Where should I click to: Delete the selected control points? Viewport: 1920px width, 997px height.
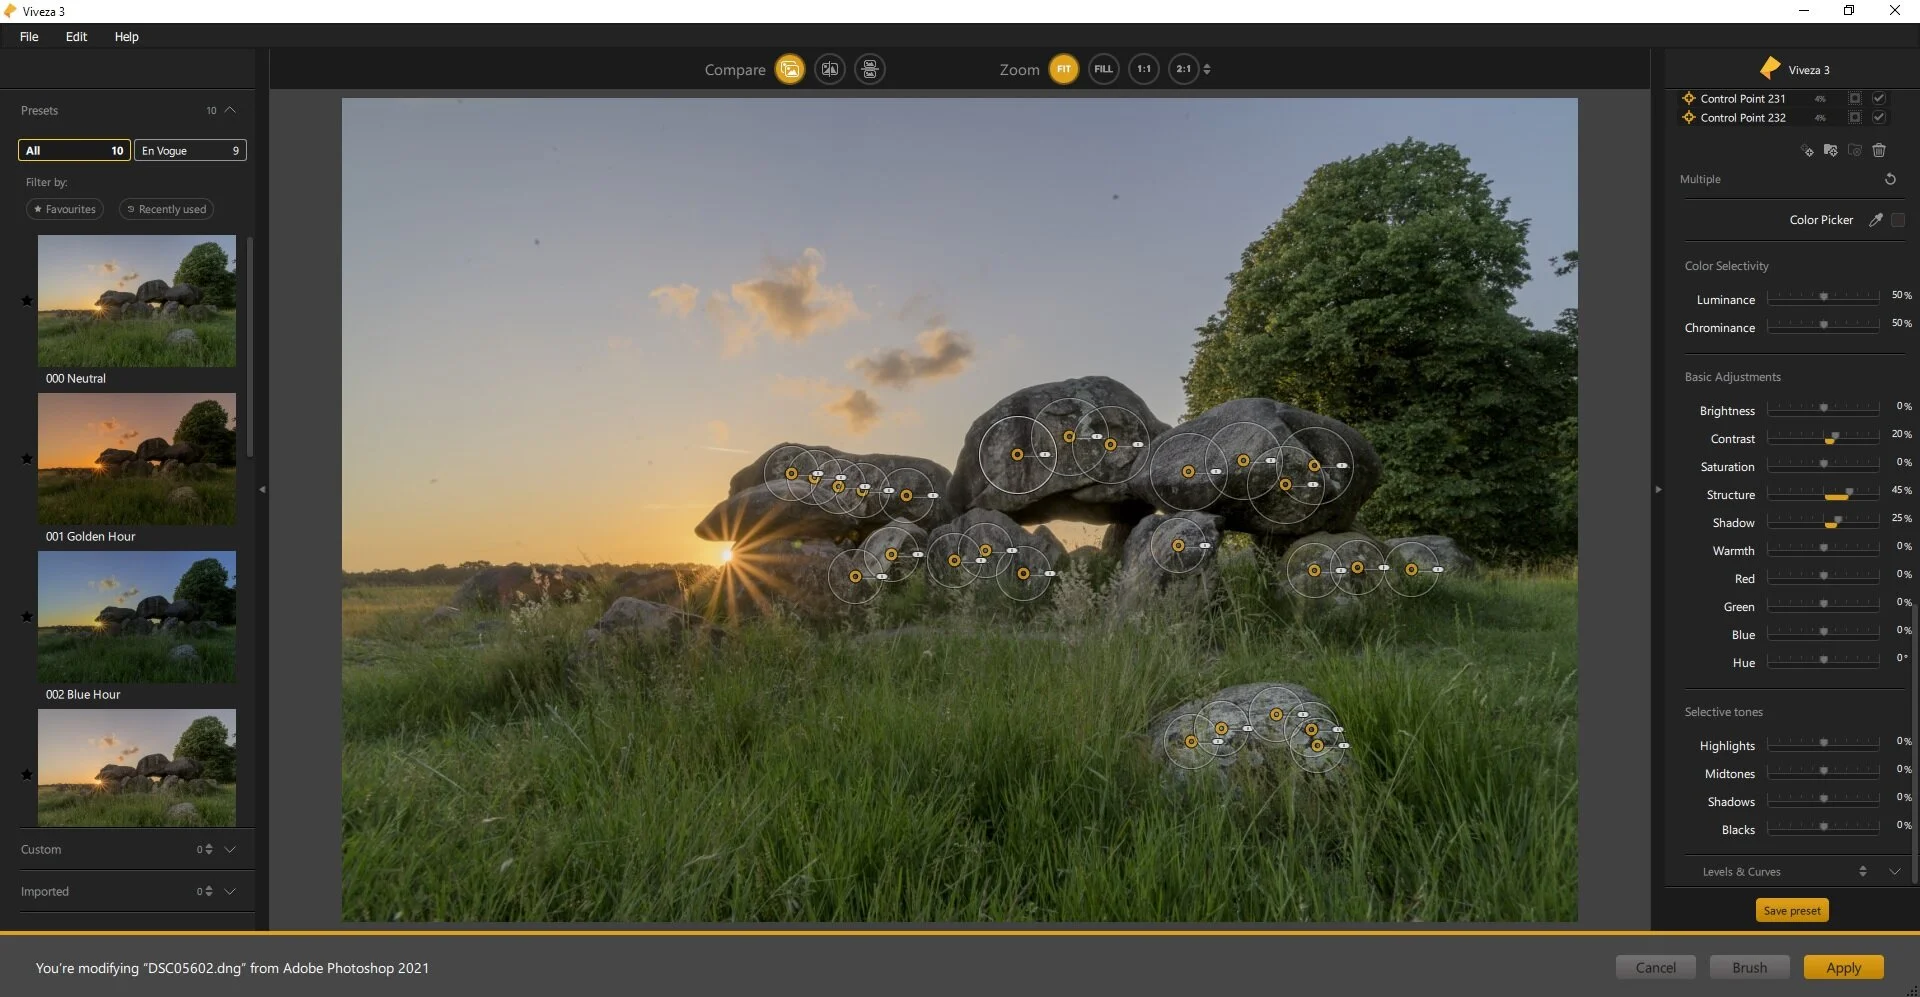[x=1880, y=150]
